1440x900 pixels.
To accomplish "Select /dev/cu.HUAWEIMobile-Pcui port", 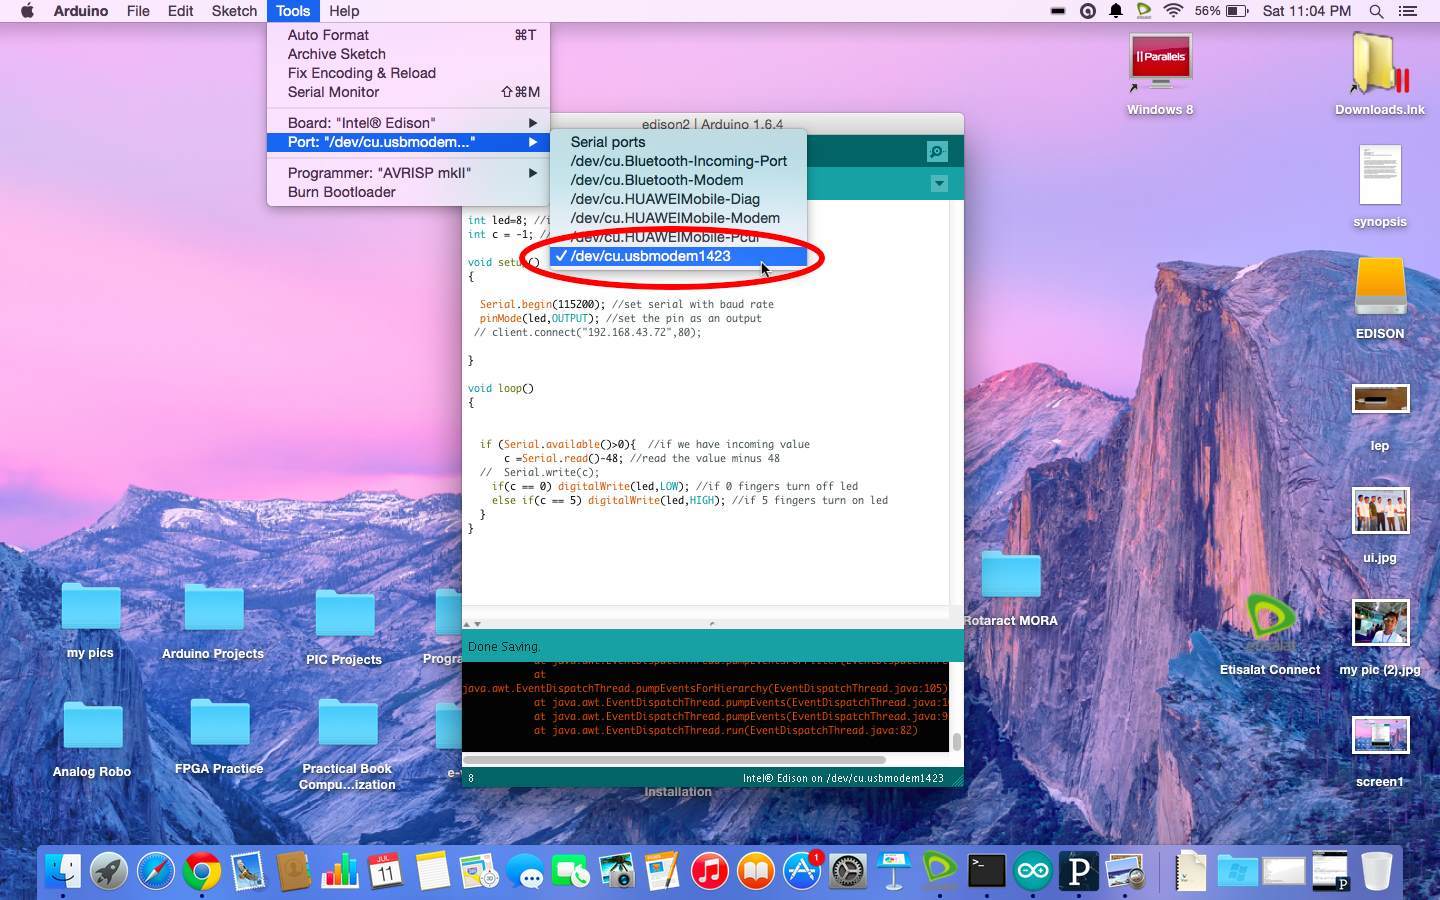I will coord(678,237).
